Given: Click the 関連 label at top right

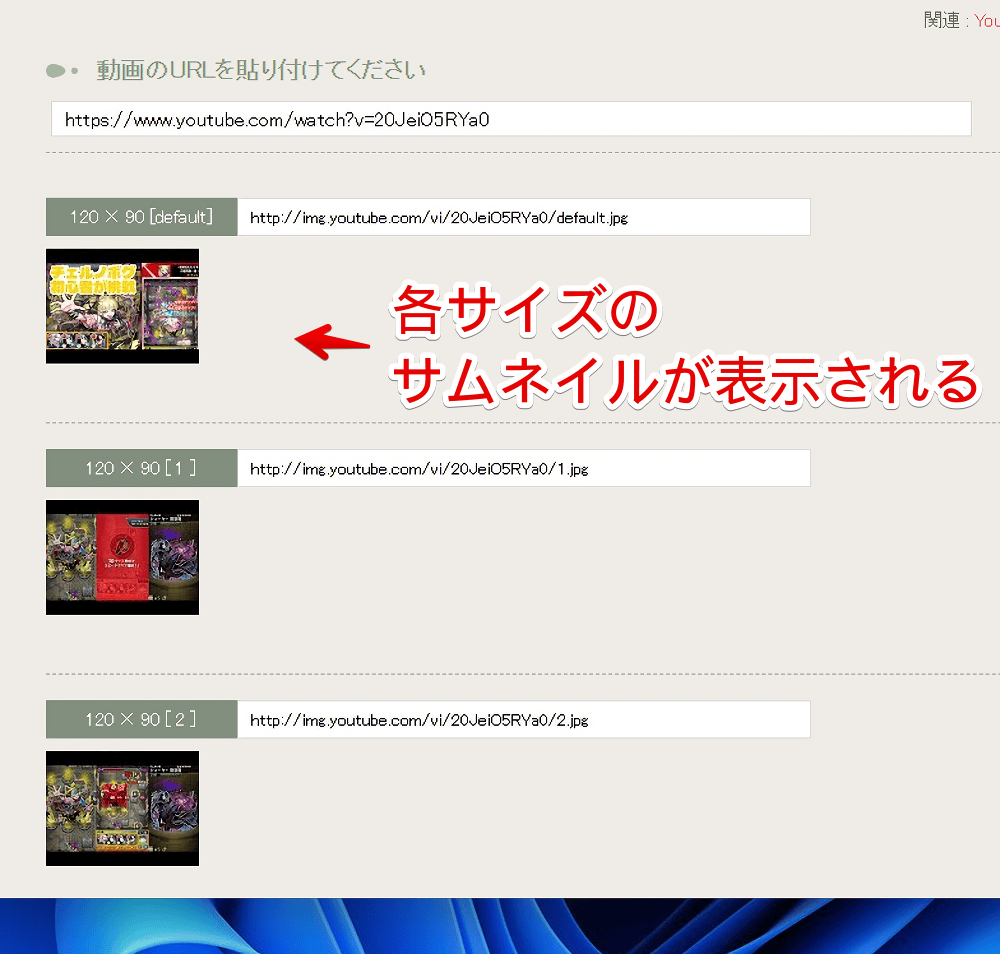Looking at the screenshot, I should pyautogui.click(x=940, y=20).
